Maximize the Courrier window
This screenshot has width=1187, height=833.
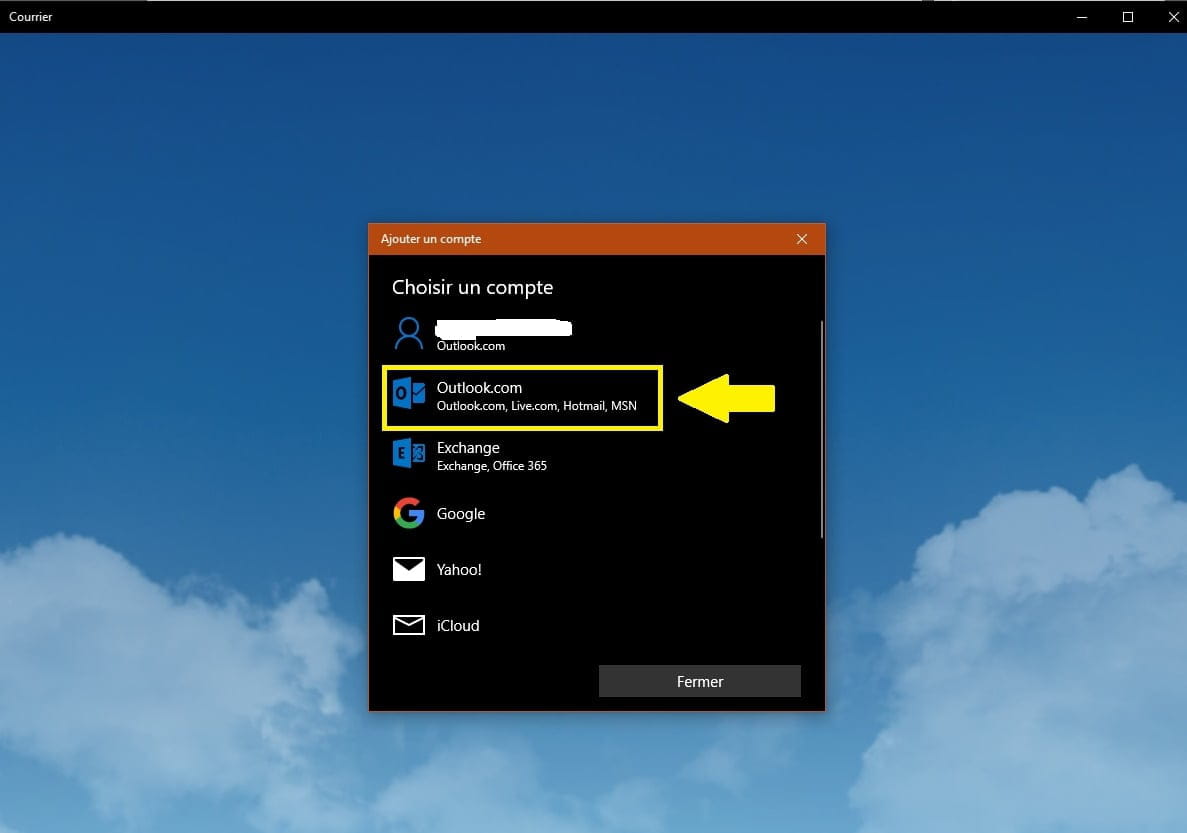[1128, 17]
